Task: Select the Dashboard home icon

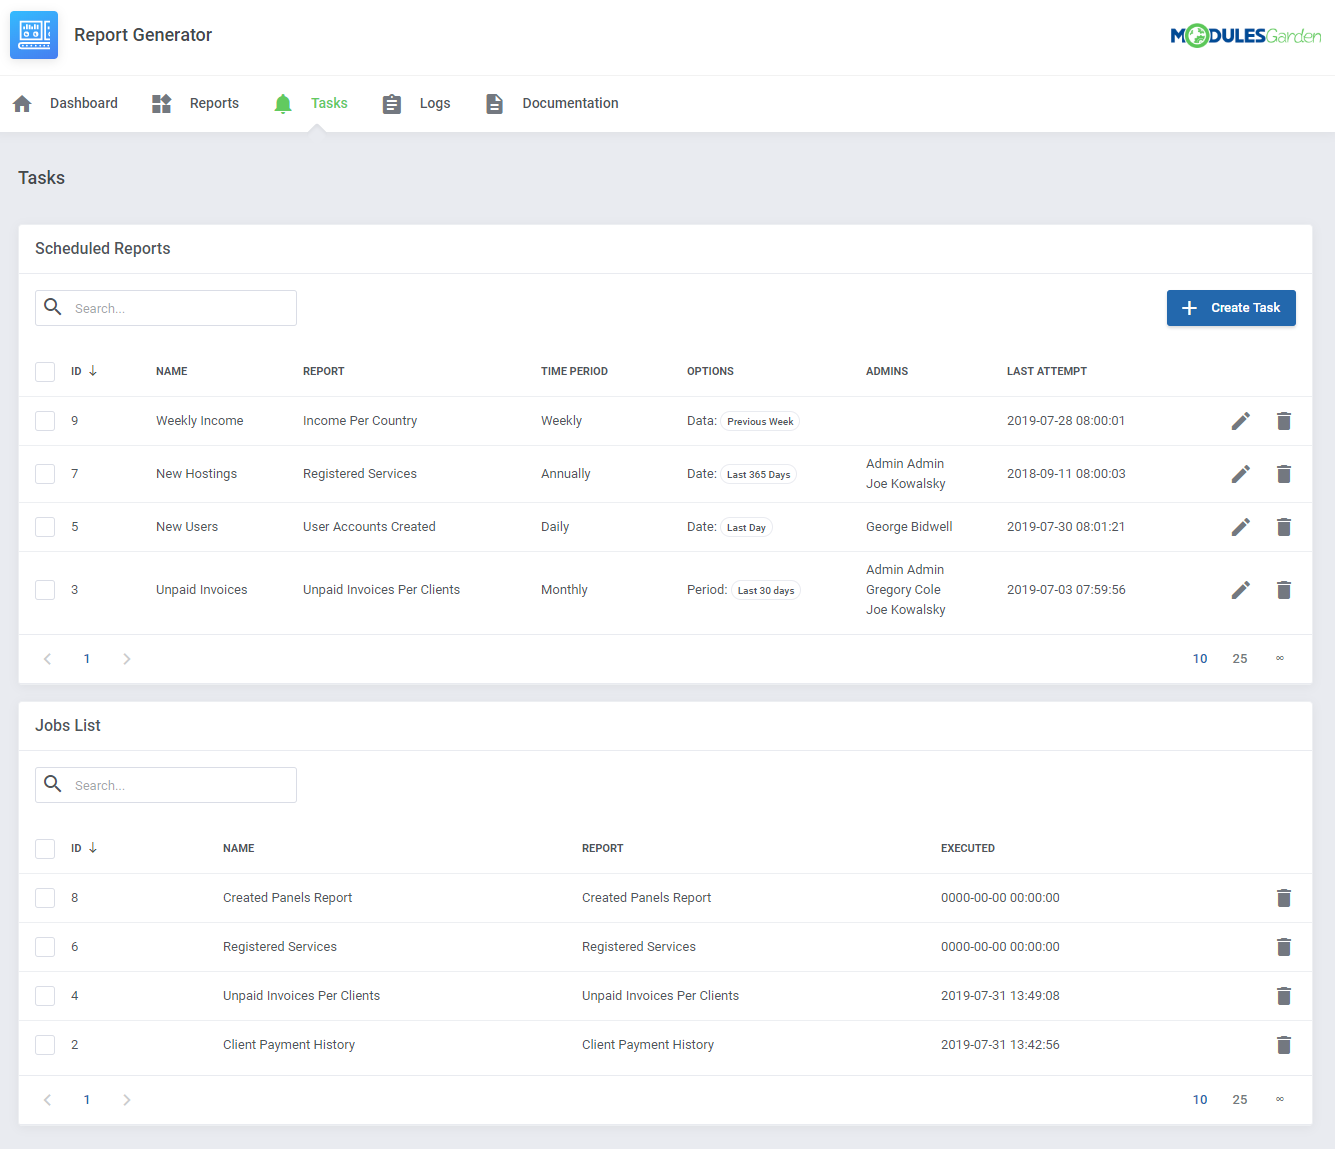Action: [x=21, y=103]
